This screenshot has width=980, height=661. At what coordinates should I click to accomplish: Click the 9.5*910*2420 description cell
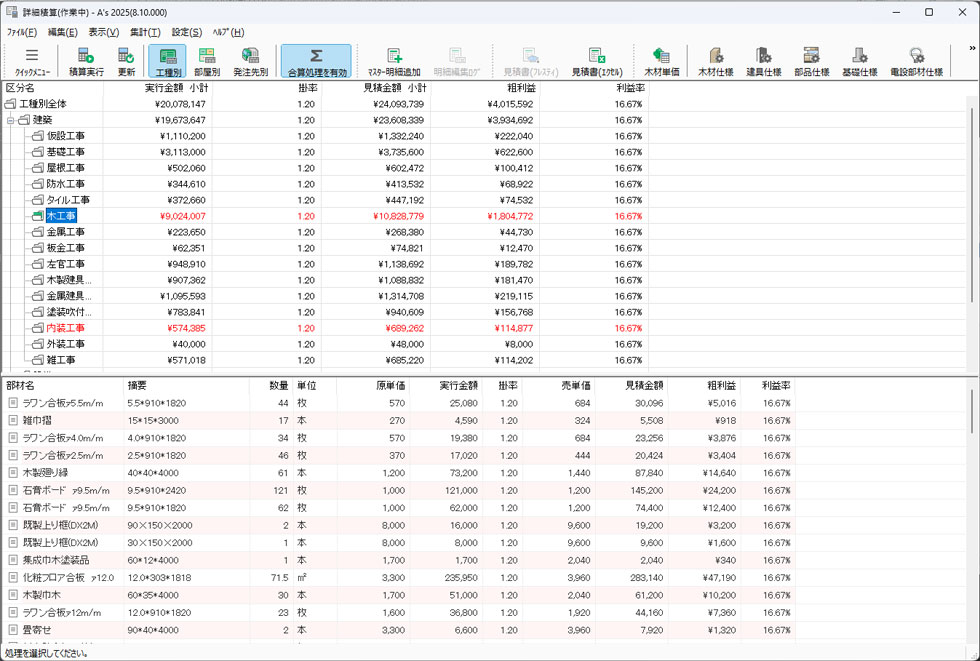(x=157, y=490)
